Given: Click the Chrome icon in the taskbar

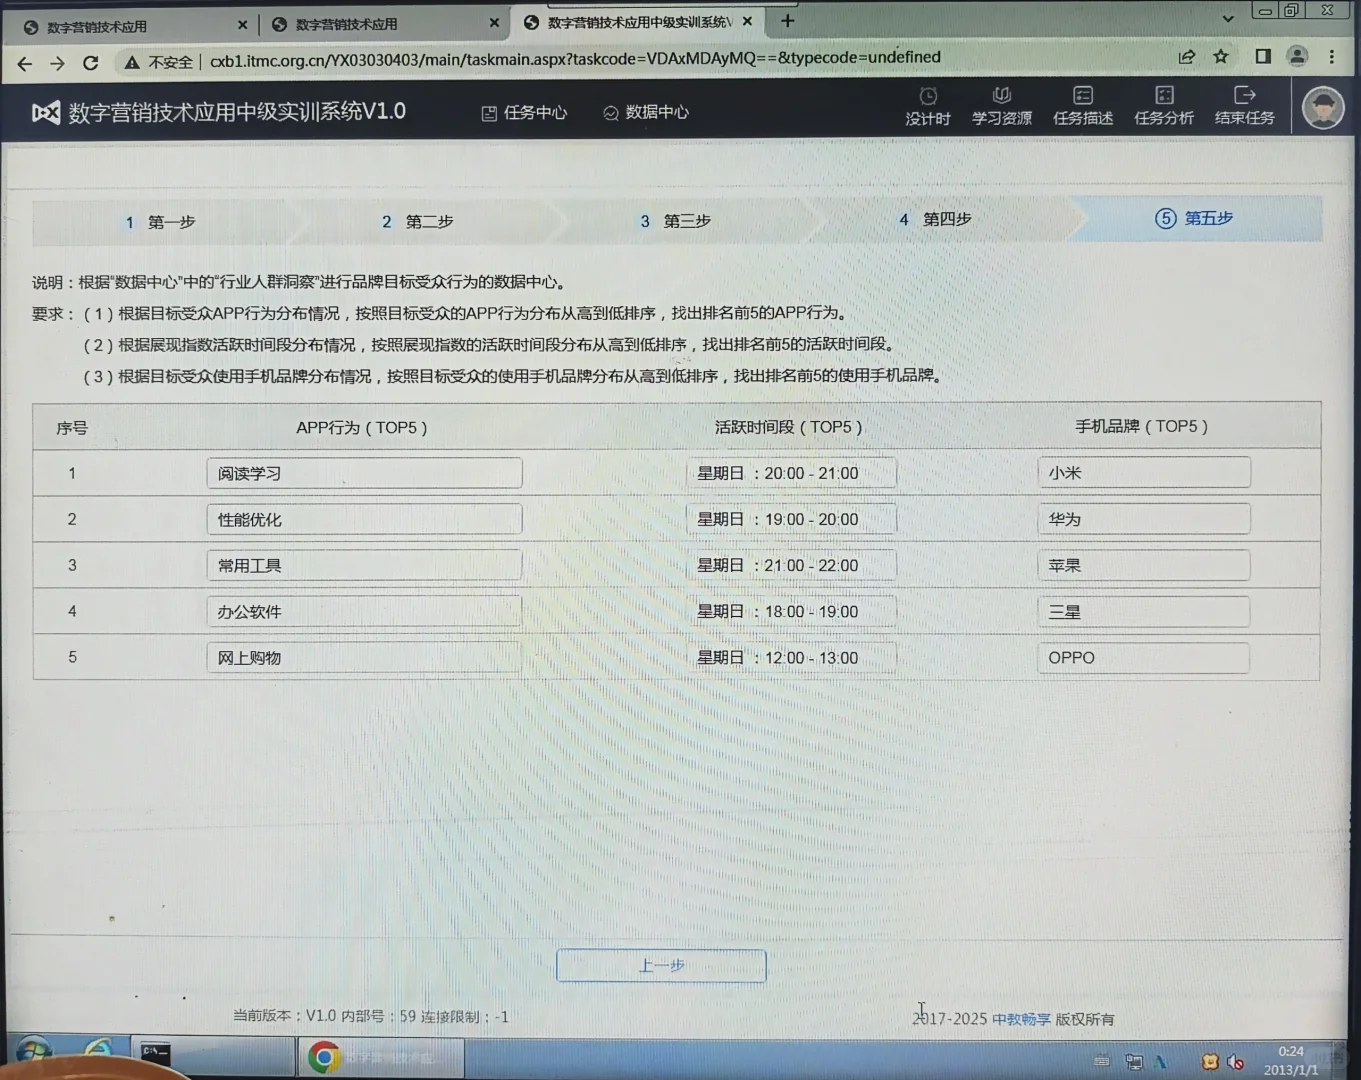Looking at the screenshot, I should coord(323,1057).
